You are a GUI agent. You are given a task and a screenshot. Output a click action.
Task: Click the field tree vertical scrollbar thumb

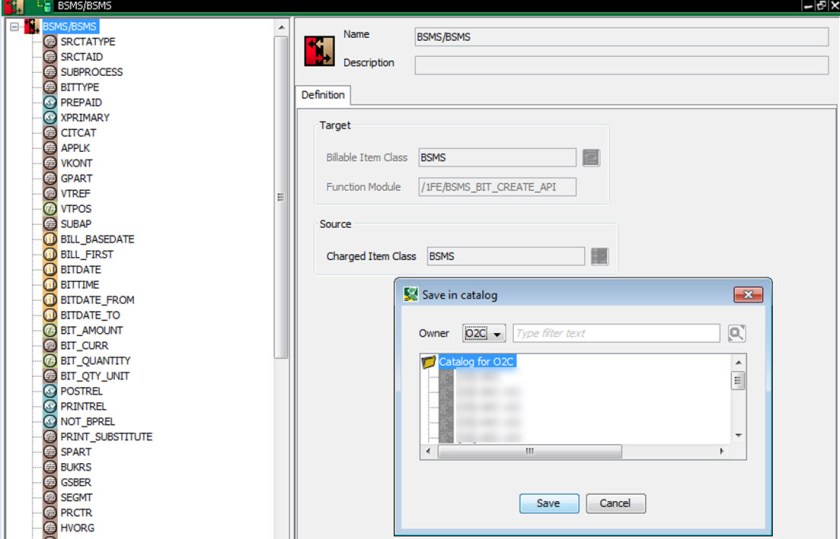click(x=281, y=197)
